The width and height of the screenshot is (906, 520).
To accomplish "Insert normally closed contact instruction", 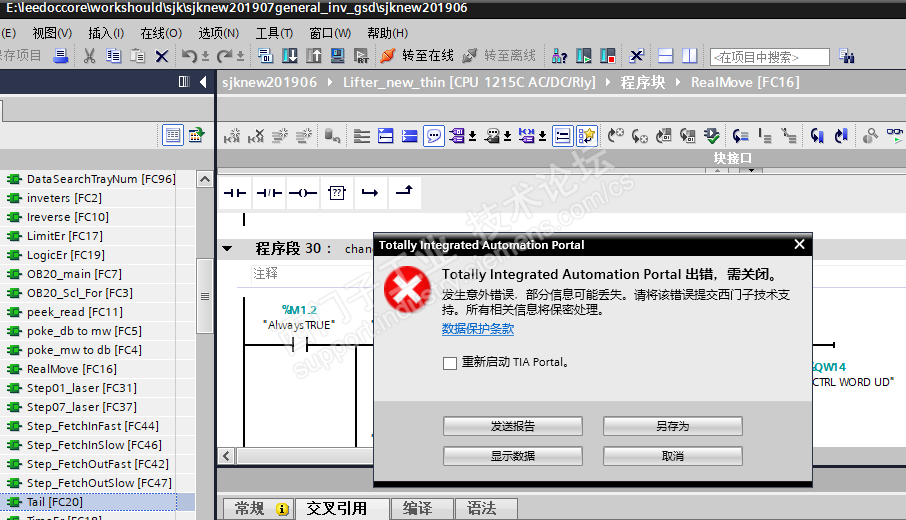I will tap(269, 193).
